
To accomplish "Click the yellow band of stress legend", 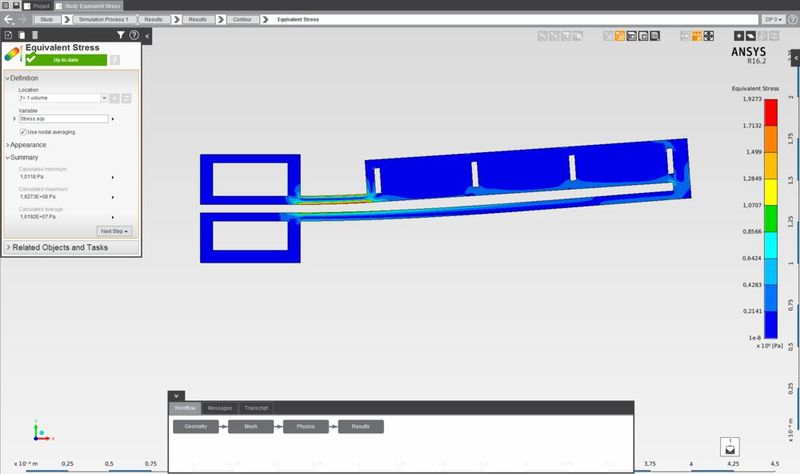I will (770, 192).
